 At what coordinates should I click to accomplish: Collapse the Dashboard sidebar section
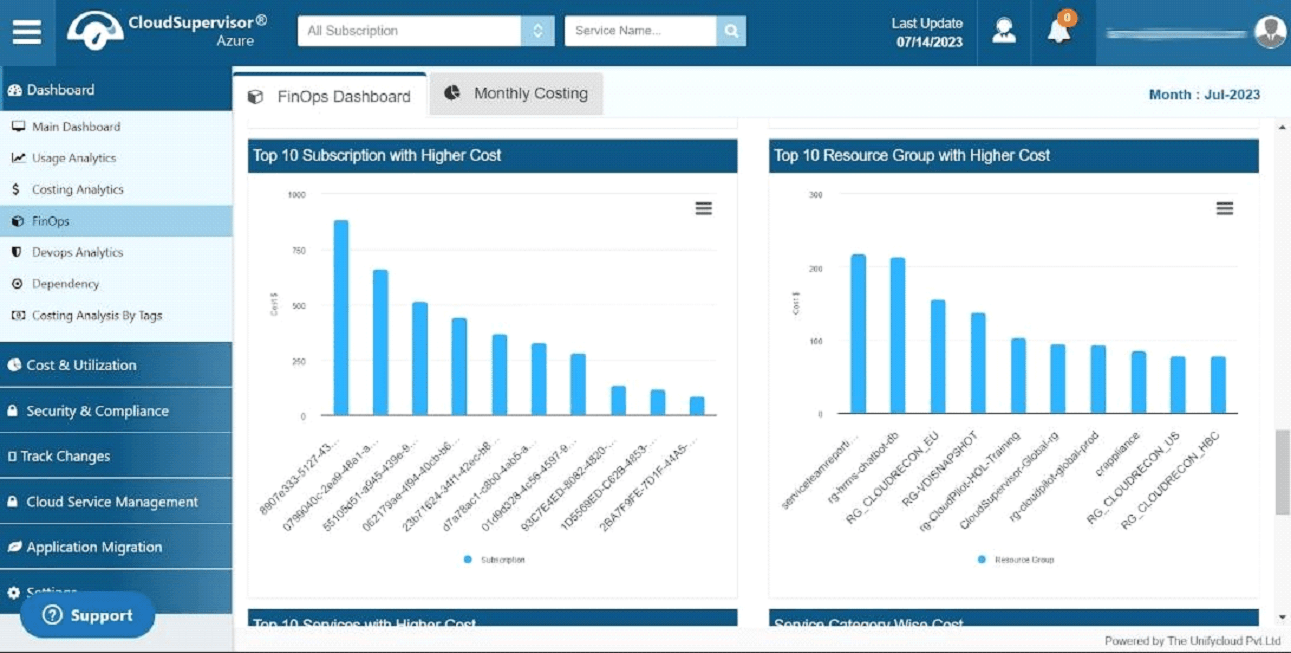tap(116, 90)
